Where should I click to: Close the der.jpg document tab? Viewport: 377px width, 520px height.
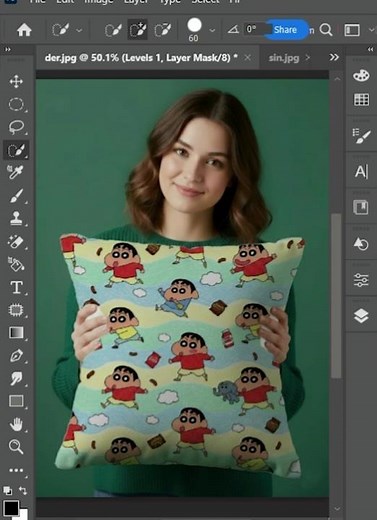(247, 58)
